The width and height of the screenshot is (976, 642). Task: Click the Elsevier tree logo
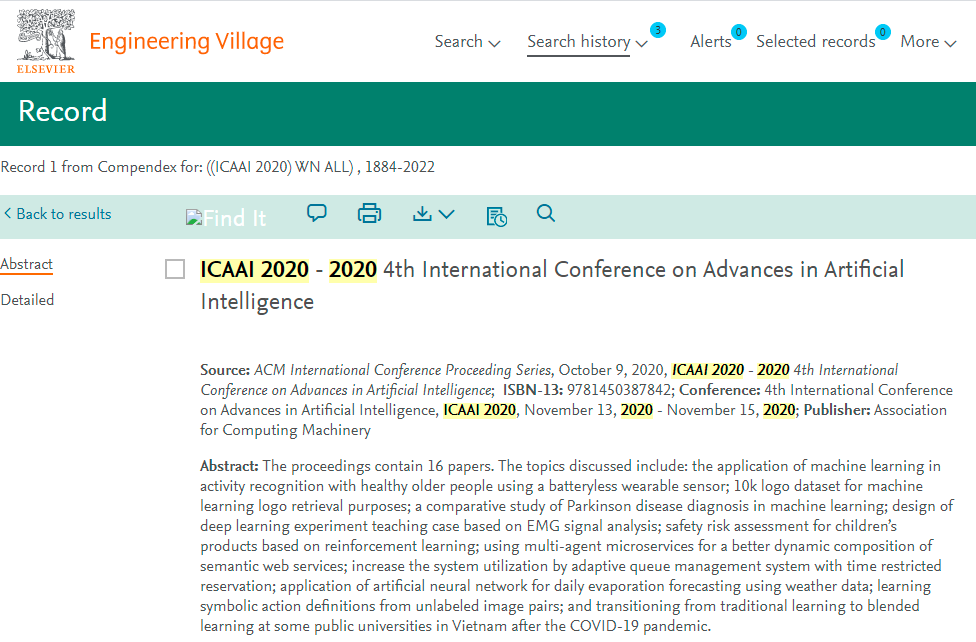pyautogui.click(x=45, y=41)
